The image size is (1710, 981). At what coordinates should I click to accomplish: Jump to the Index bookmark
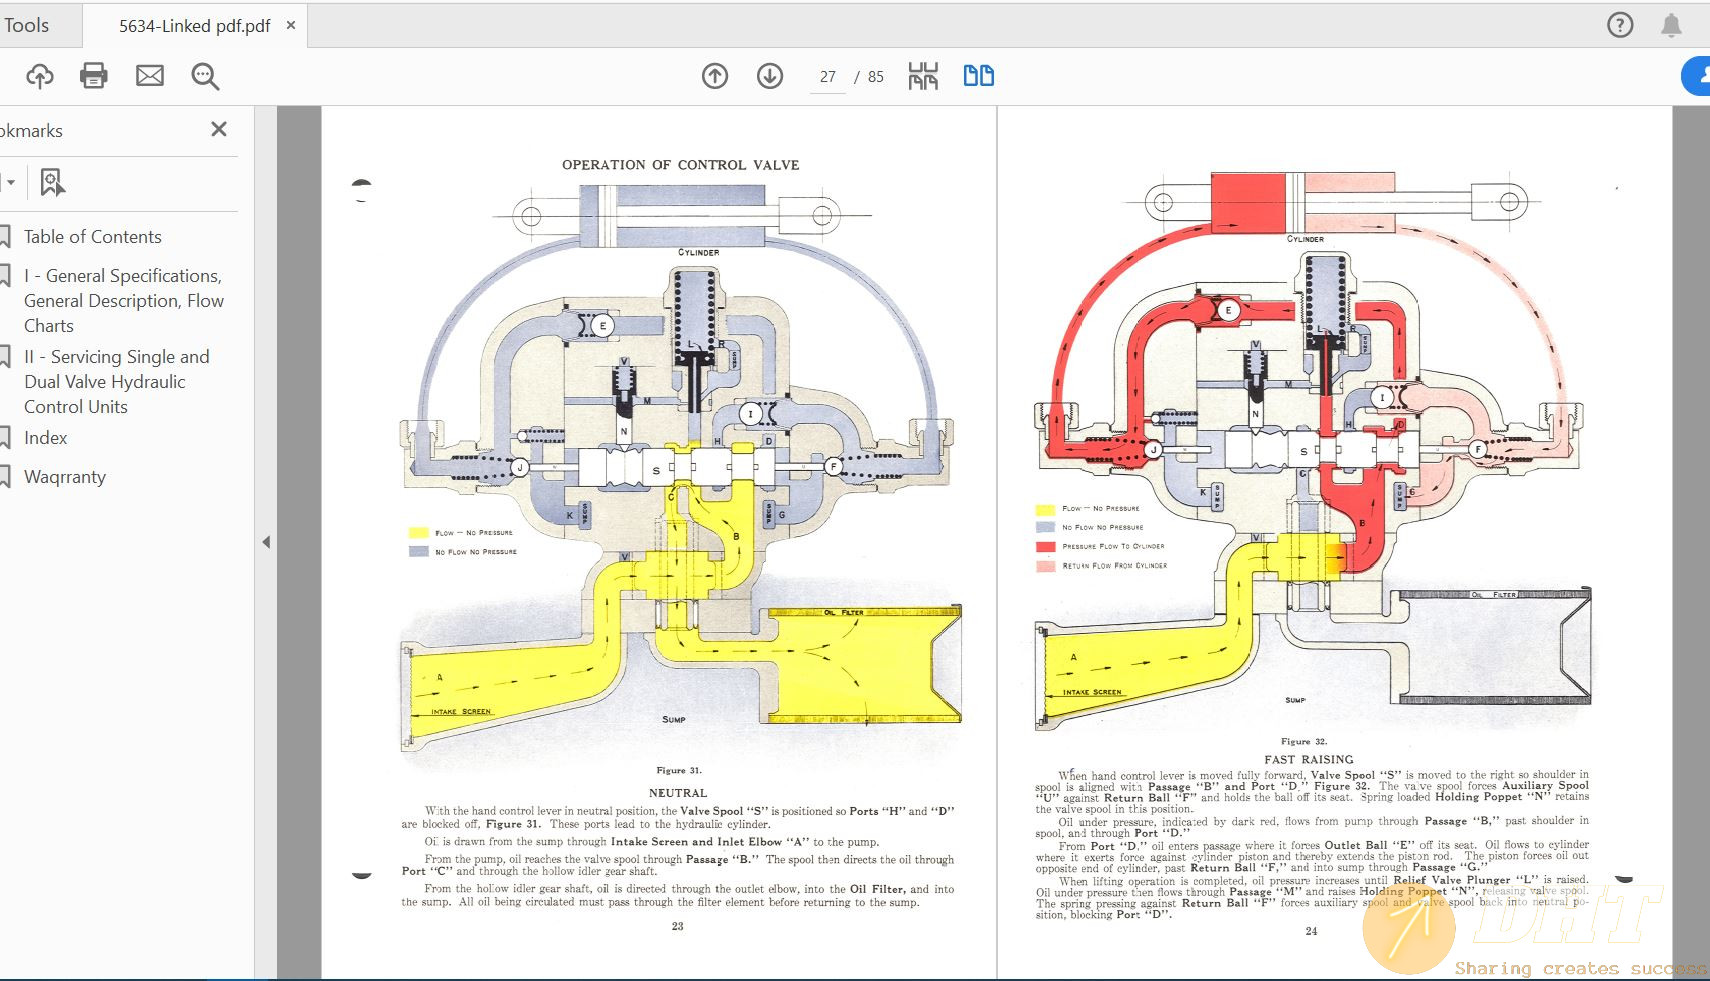coord(46,438)
